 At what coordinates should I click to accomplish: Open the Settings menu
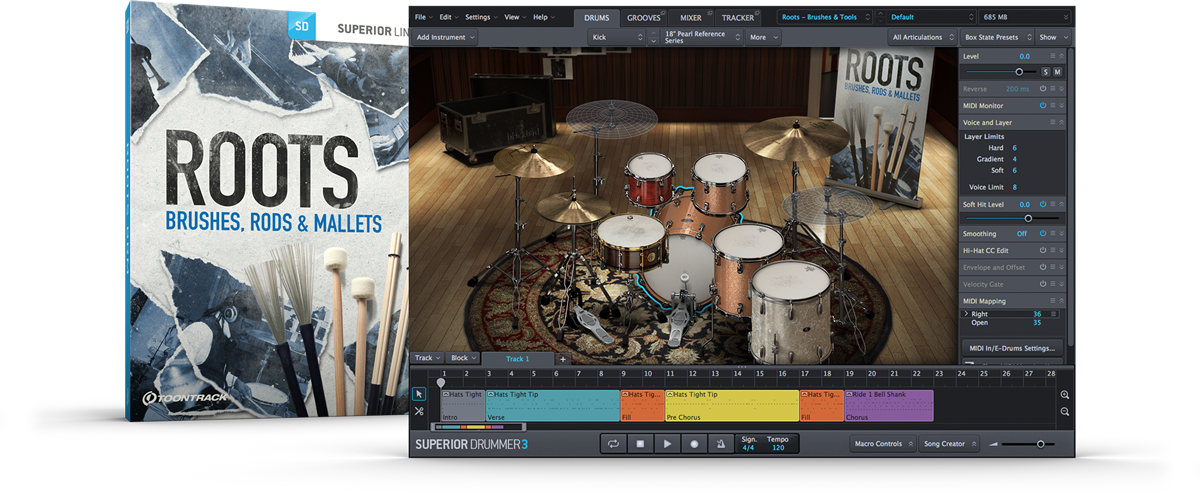[481, 17]
